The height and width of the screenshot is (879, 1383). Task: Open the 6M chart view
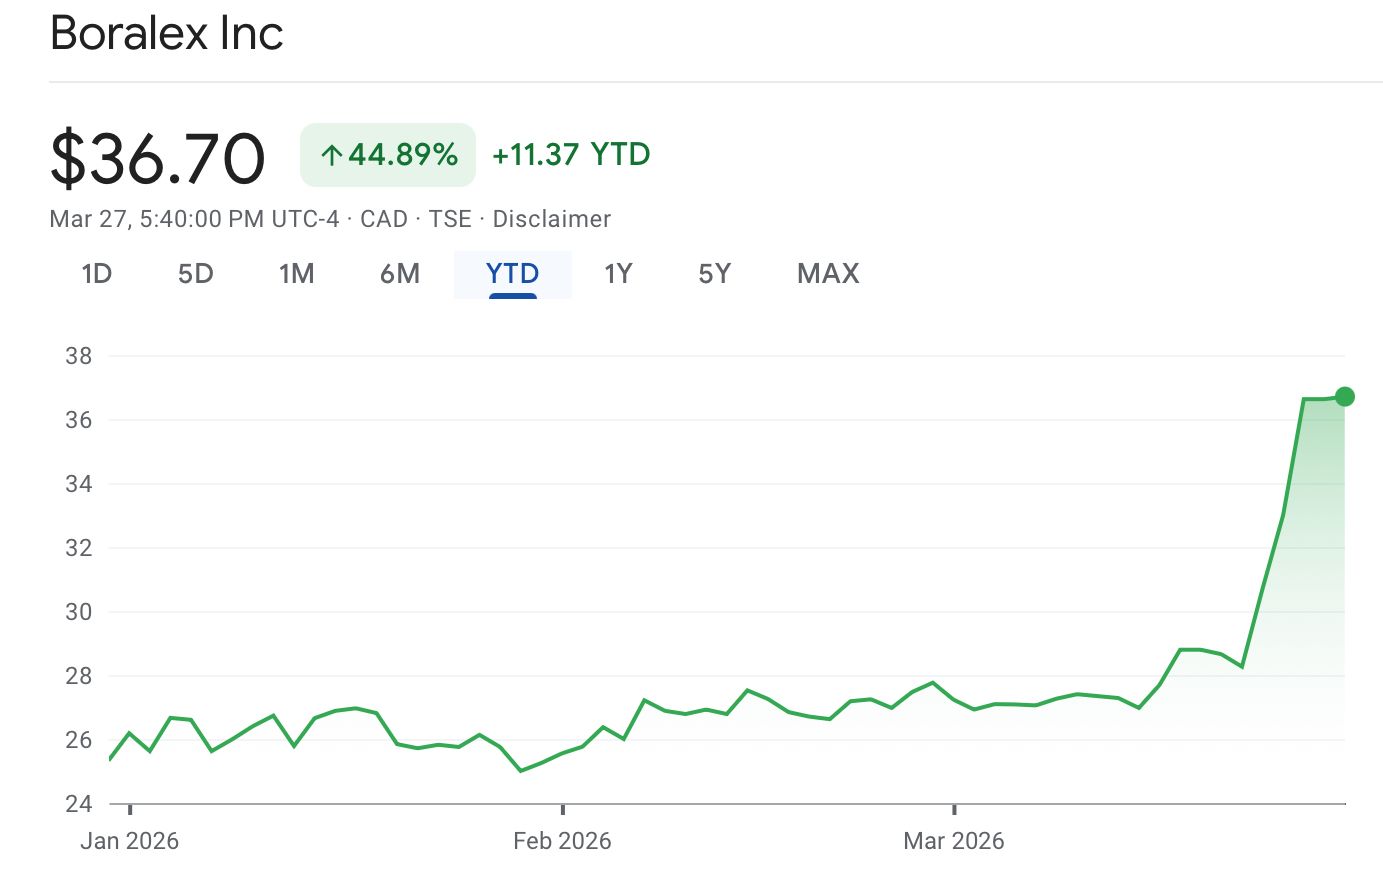tap(400, 274)
